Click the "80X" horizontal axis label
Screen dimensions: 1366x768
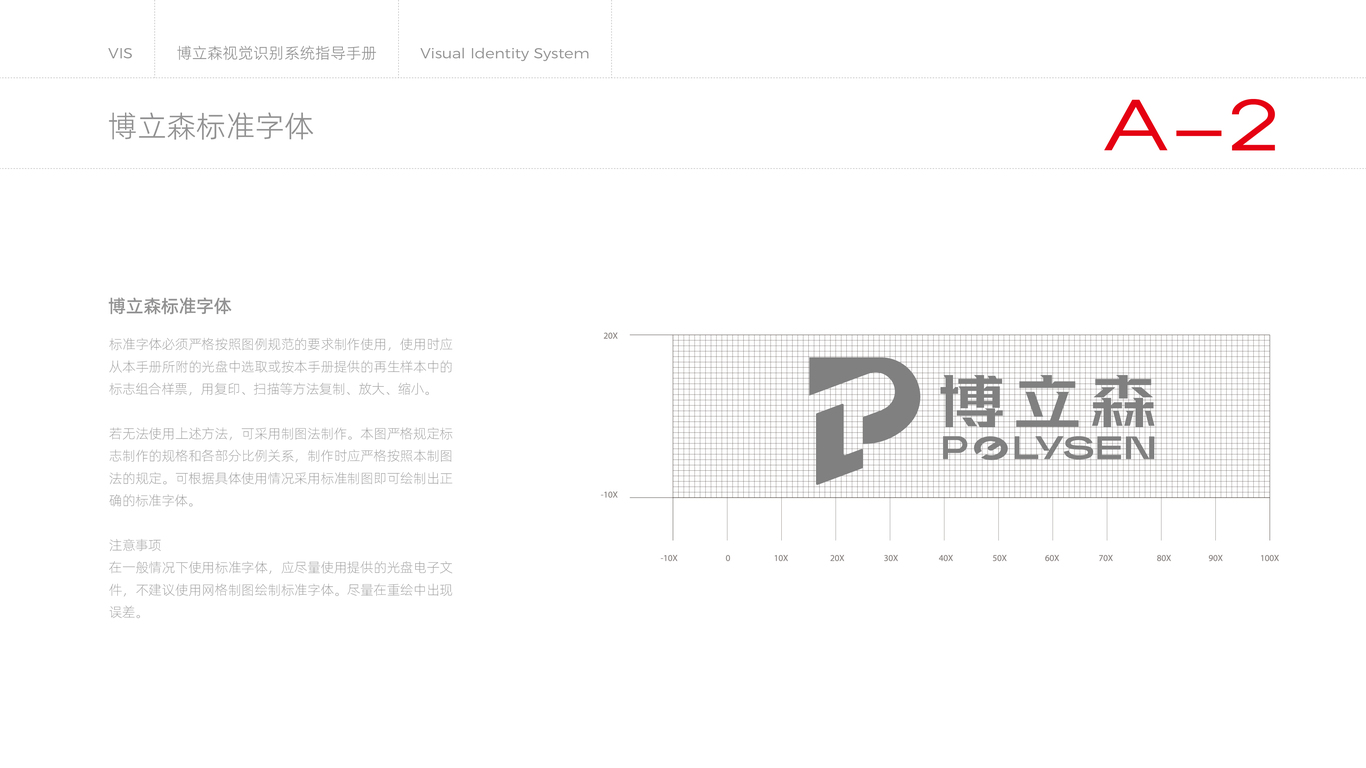(1164, 558)
